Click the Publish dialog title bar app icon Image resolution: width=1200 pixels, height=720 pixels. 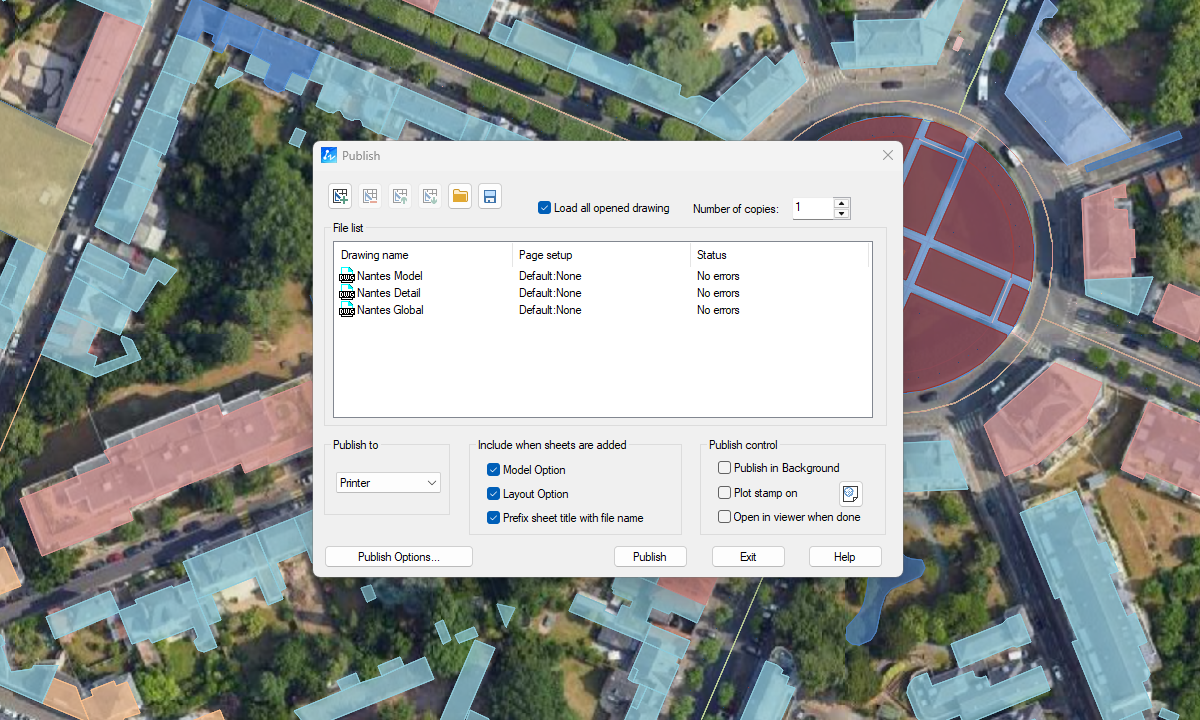(329, 155)
